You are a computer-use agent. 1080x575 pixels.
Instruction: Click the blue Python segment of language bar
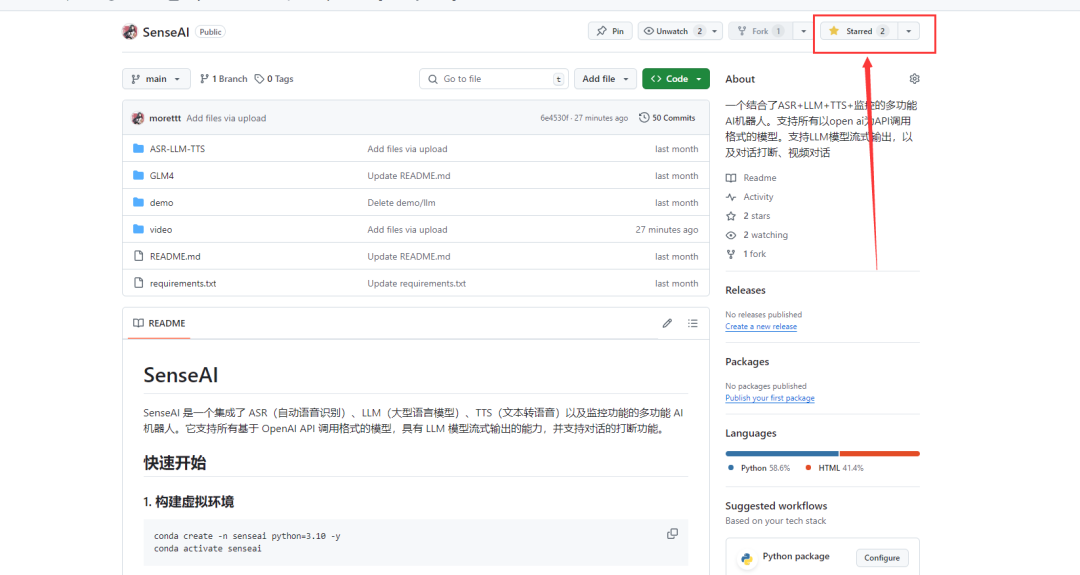(782, 453)
